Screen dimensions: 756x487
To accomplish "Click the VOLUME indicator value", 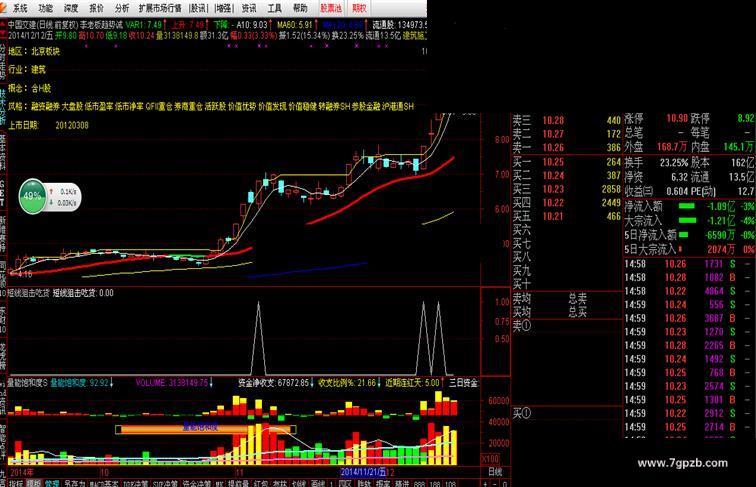I will (x=172, y=383).
